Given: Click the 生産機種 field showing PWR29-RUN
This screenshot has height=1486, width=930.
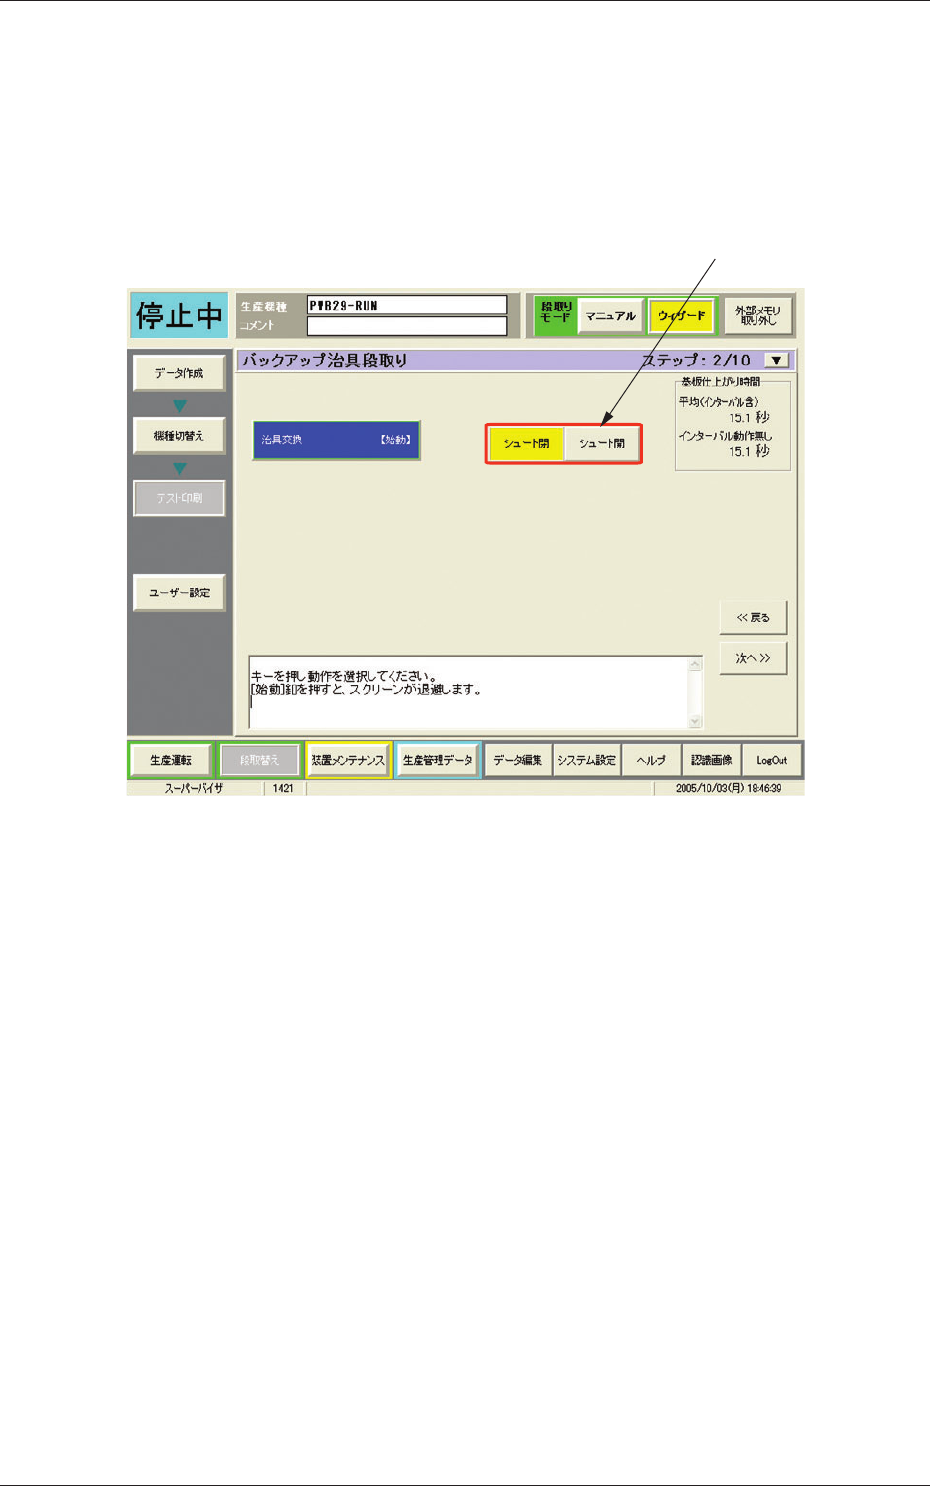Looking at the screenshot, I should [x=407, y=305].
